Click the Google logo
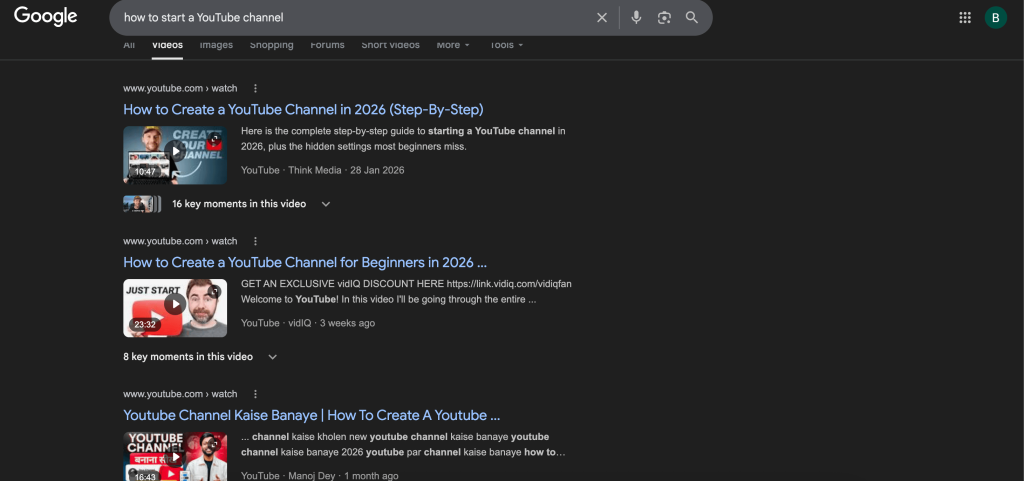This screenshot has width=1024, height=481. 46,16
